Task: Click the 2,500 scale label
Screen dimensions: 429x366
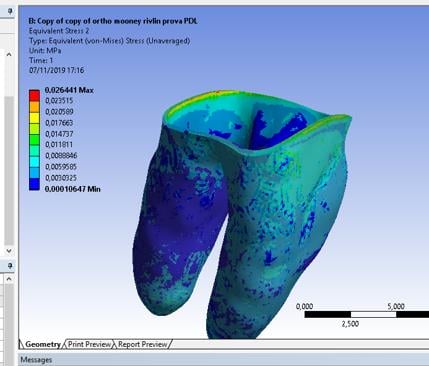Action: [350, 324]
